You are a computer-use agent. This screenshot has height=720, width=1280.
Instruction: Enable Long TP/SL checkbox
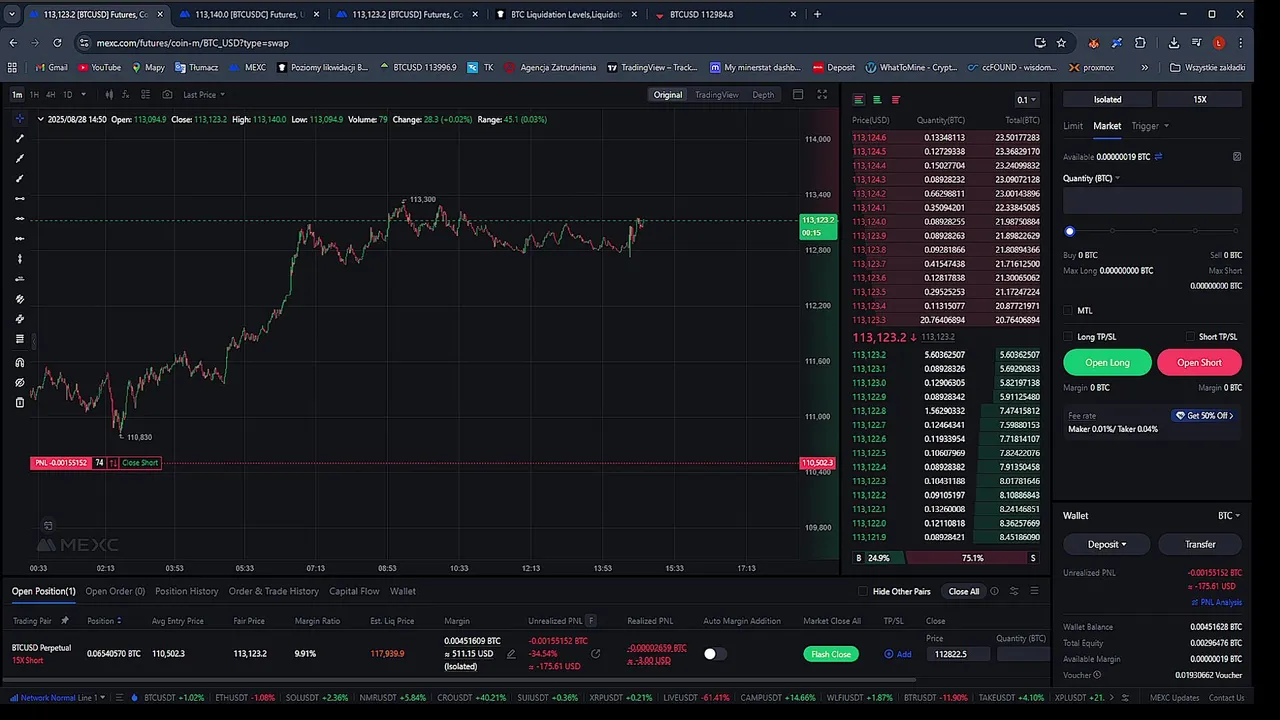coord(1068,337)
